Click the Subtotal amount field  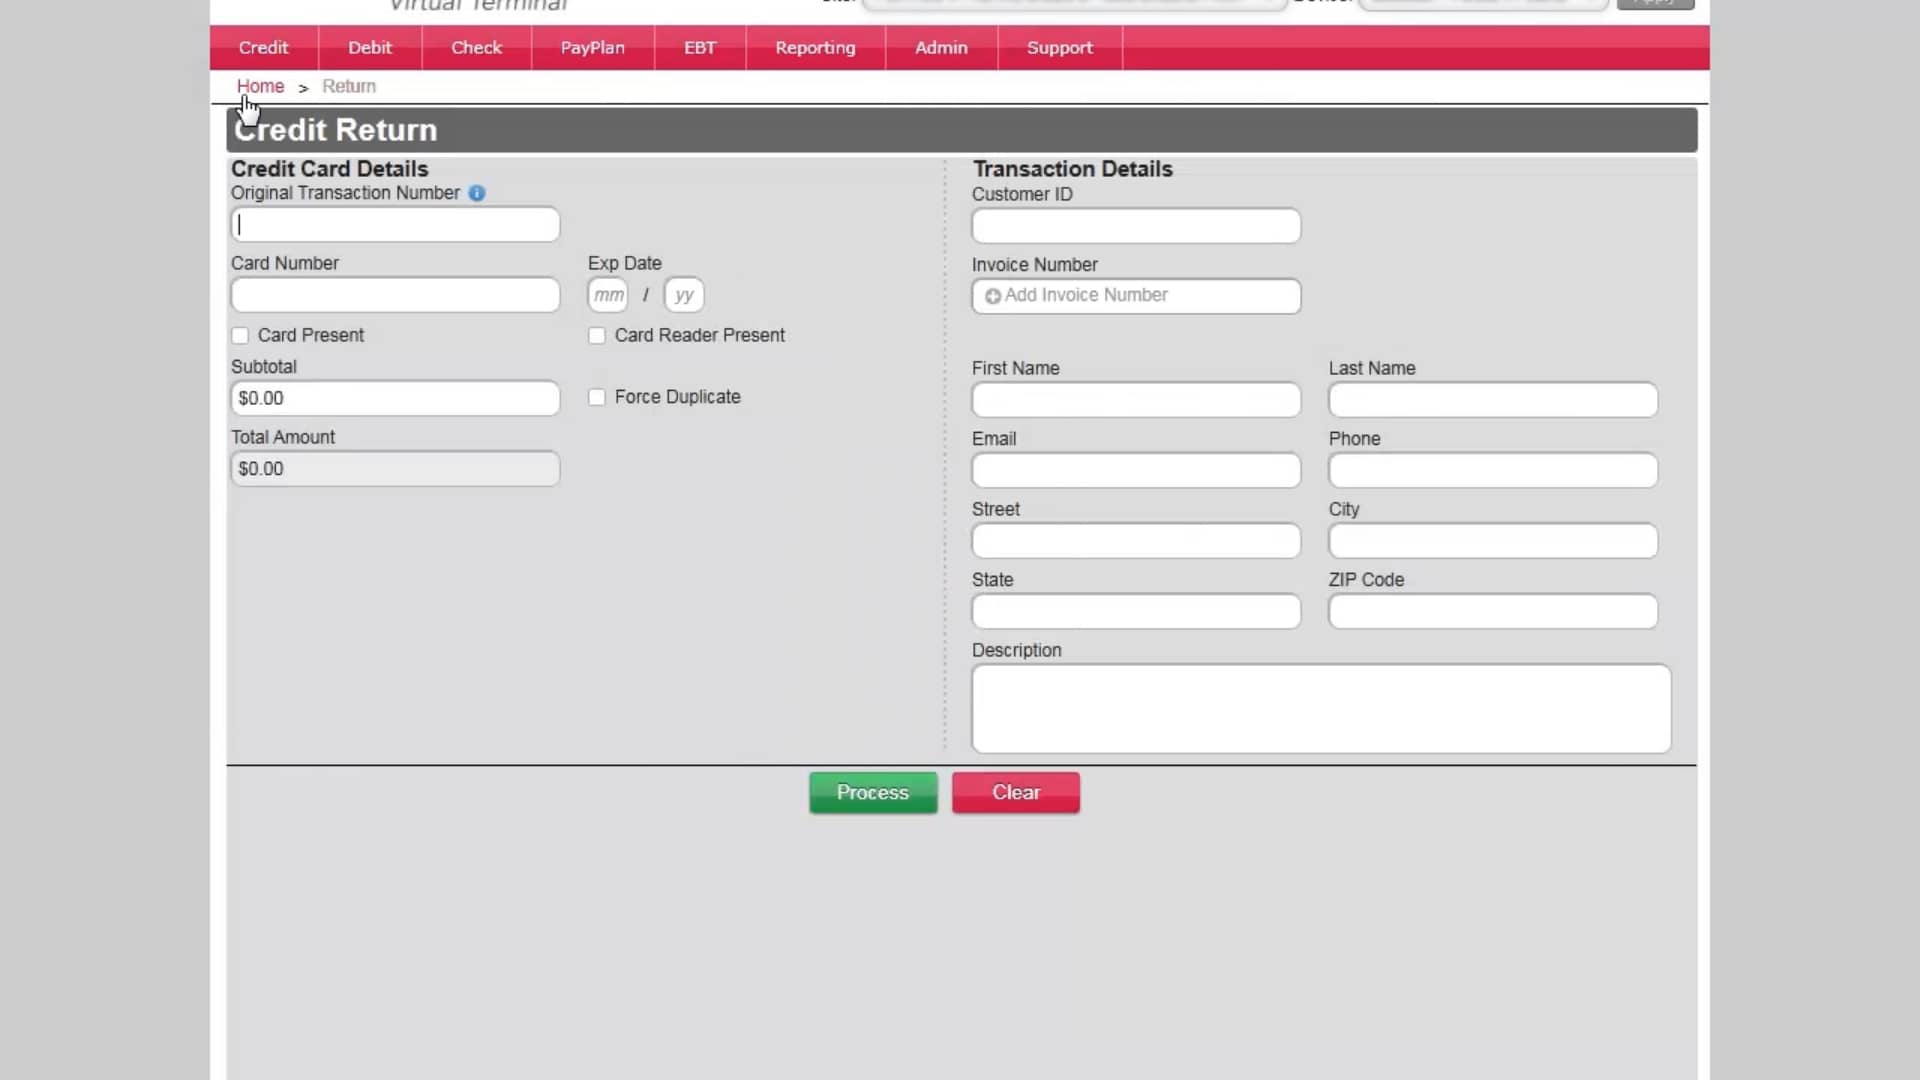tap(395, 398)
